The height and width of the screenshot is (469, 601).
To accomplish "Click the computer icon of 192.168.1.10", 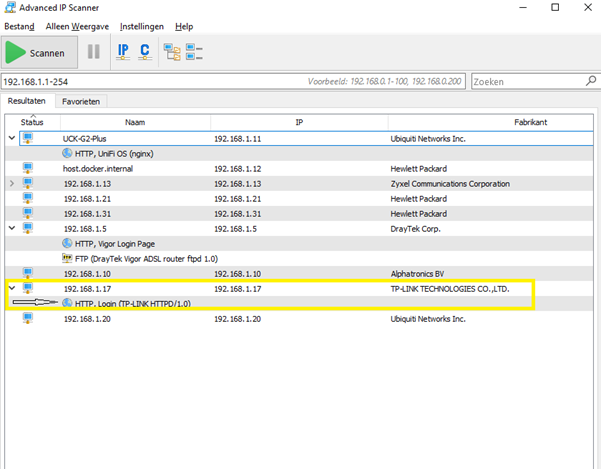I will pyautogui.click(x=28, y=273).
